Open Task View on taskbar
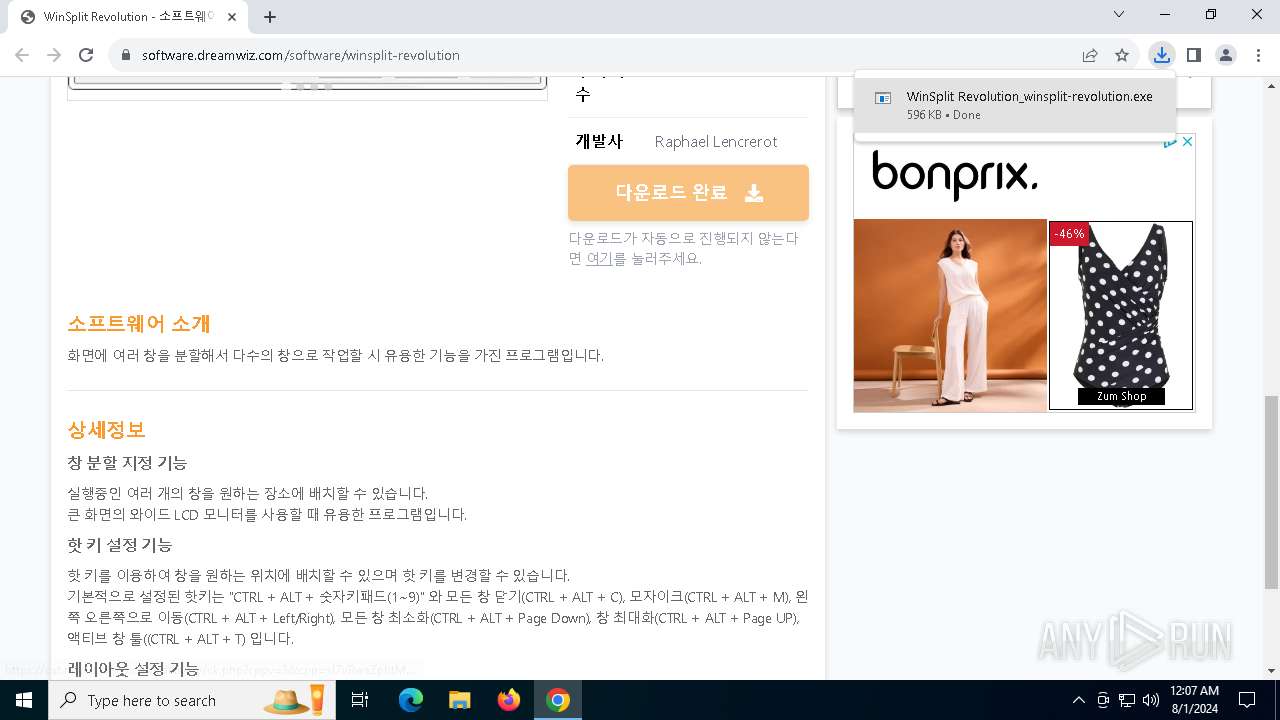Screen dimensions: 1280x720 pyautogui.click(x=360, y=700)
